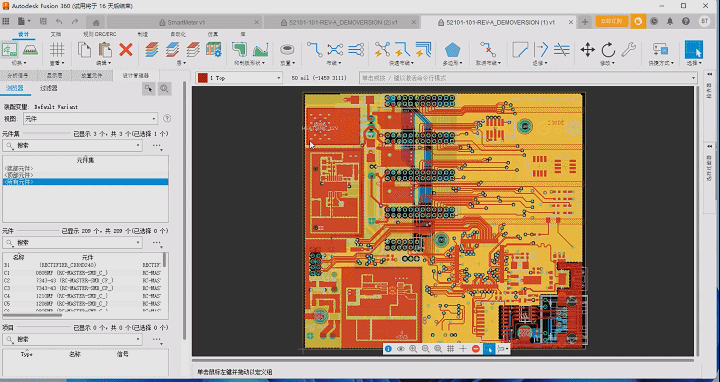The width and height of the screenshot is (720, 382).
Task: Switch to the SmartMeter v1 tab
Action: pos(186,22)
